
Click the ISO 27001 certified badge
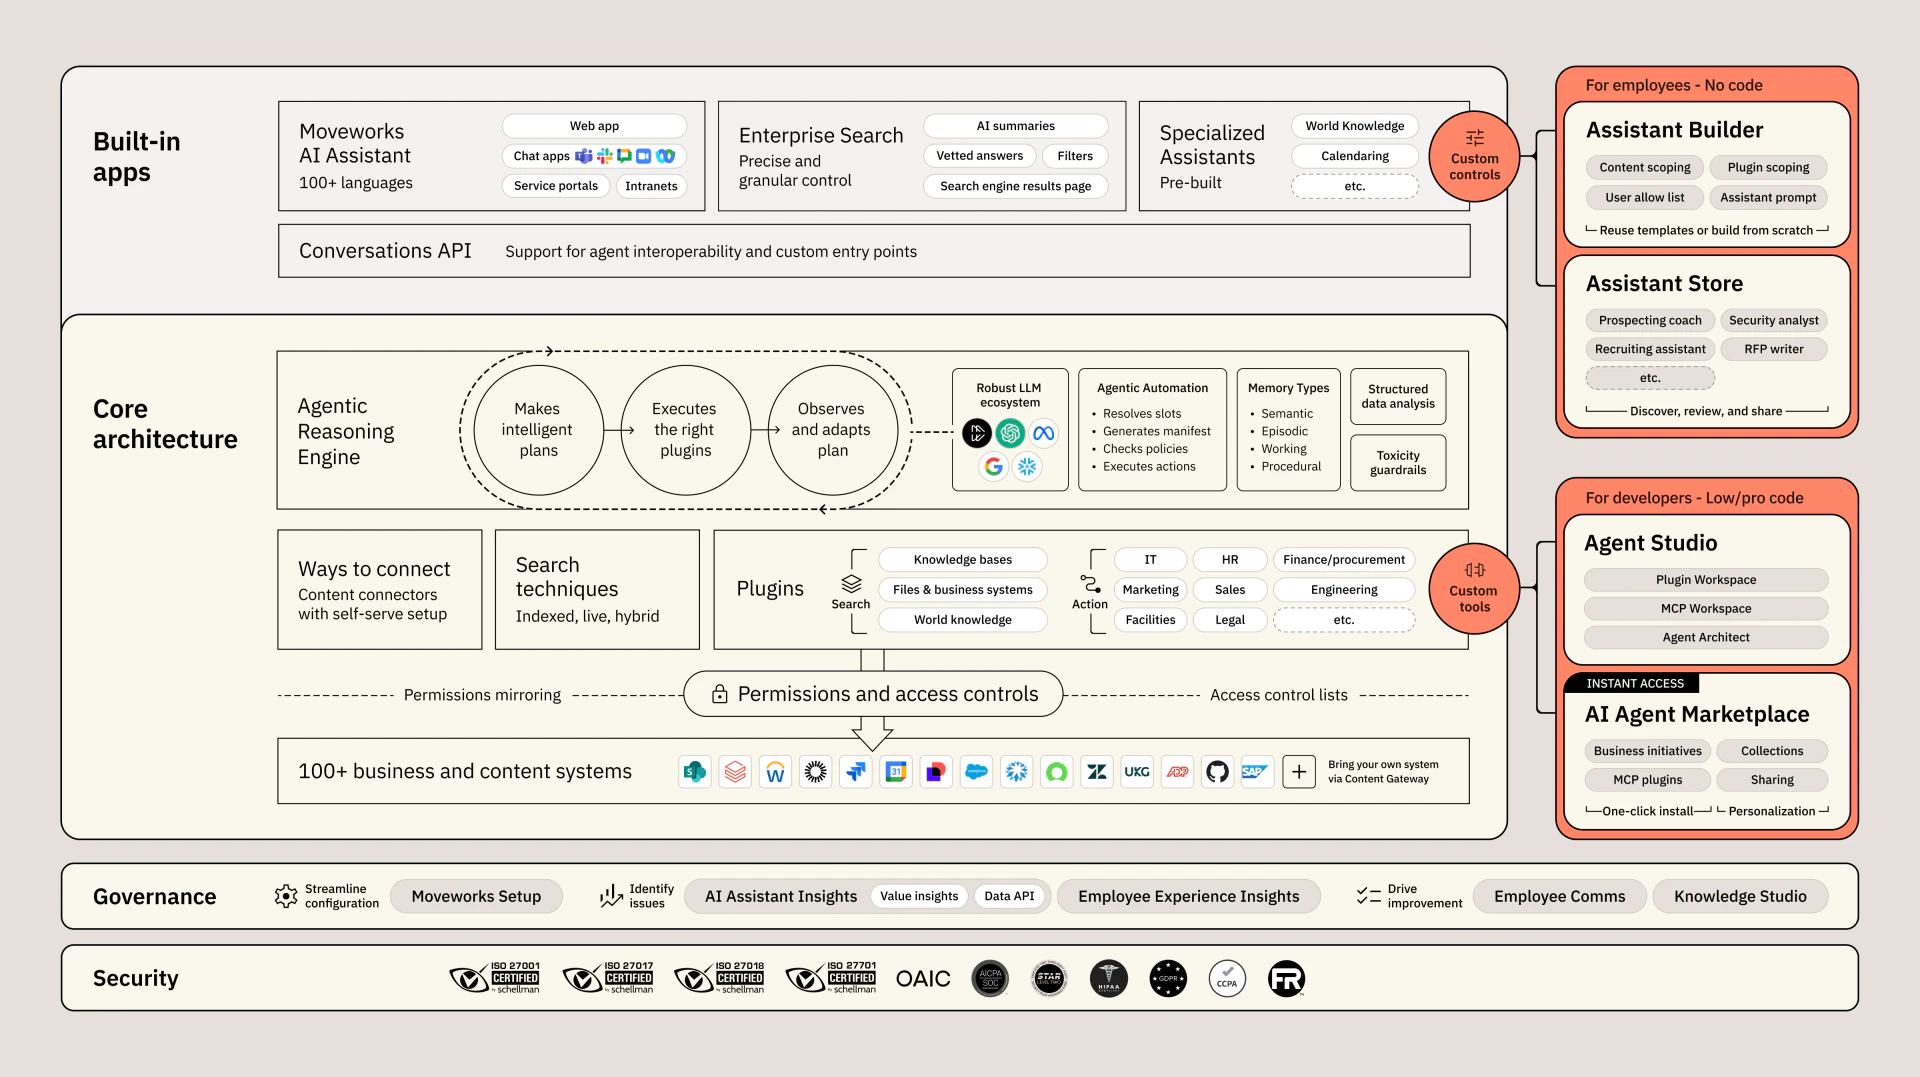click(496, 978)
